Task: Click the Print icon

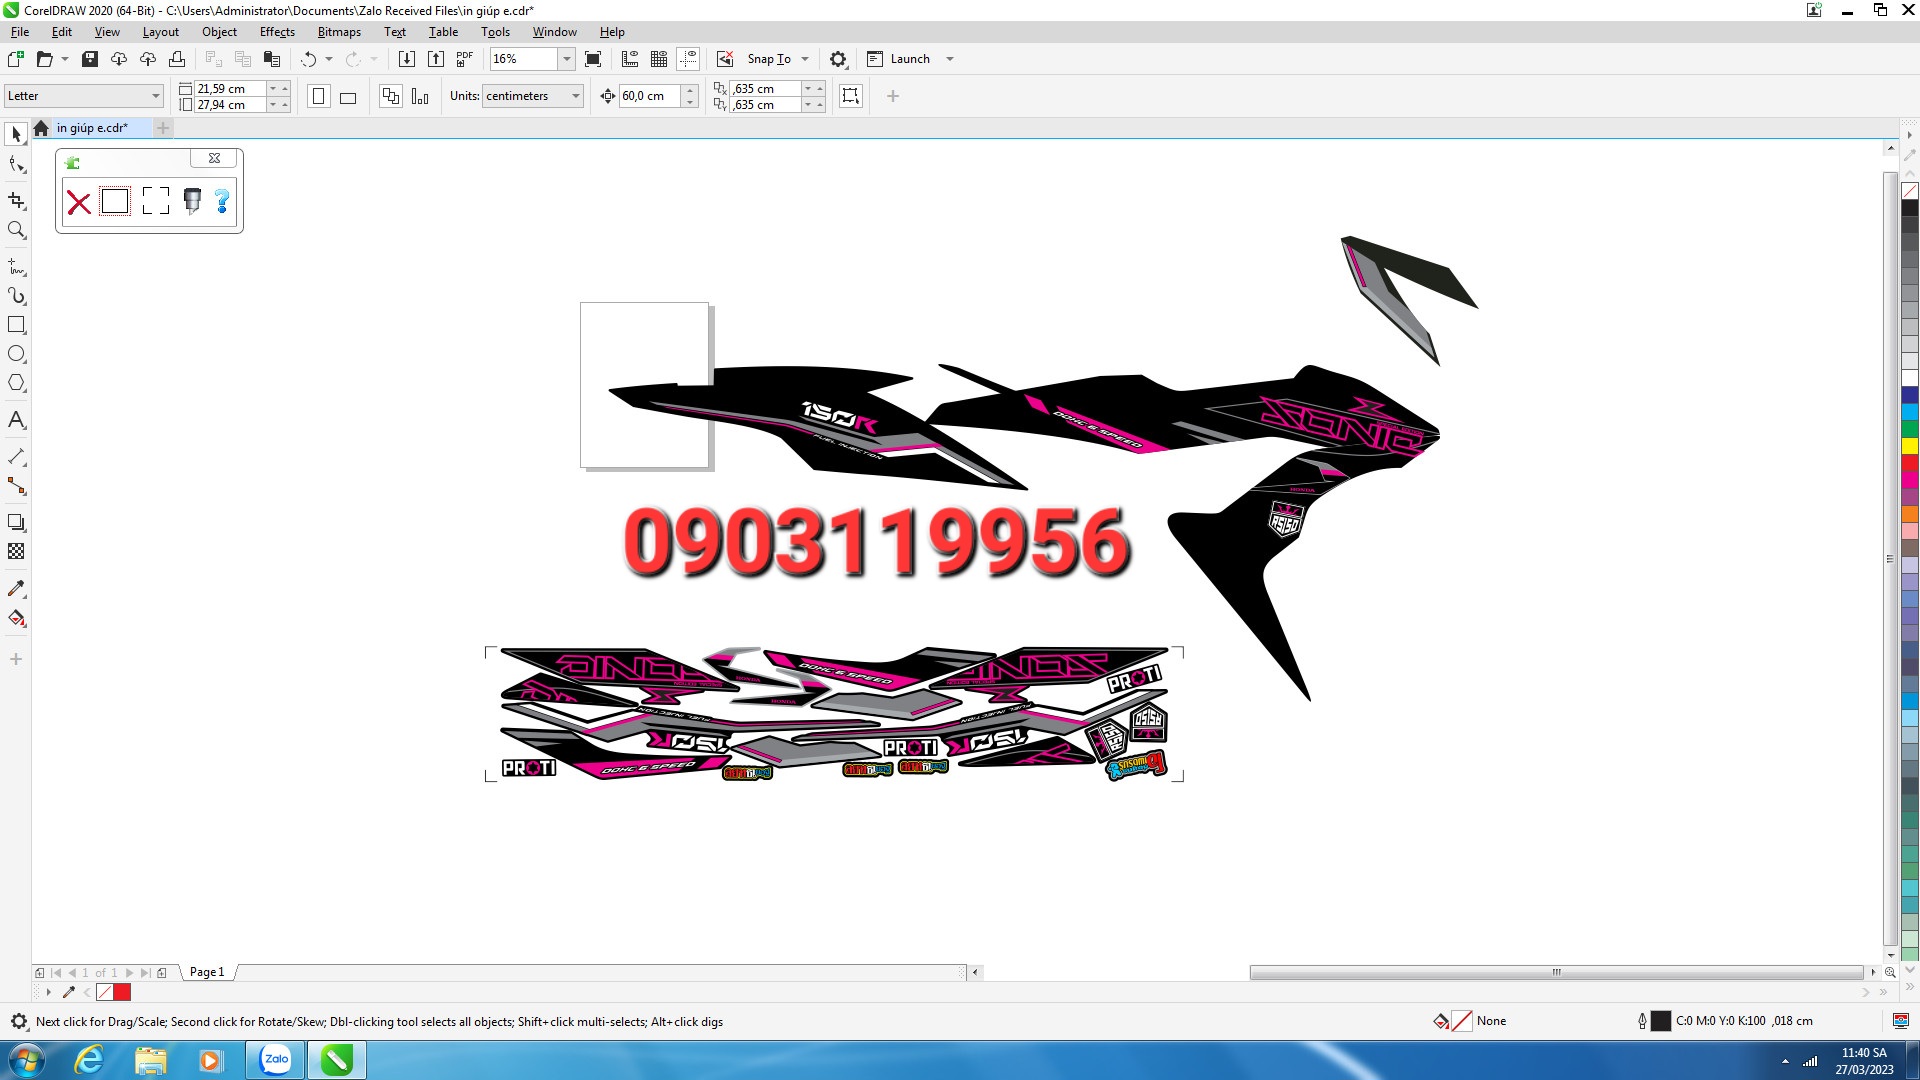Action: click(177, 59)
